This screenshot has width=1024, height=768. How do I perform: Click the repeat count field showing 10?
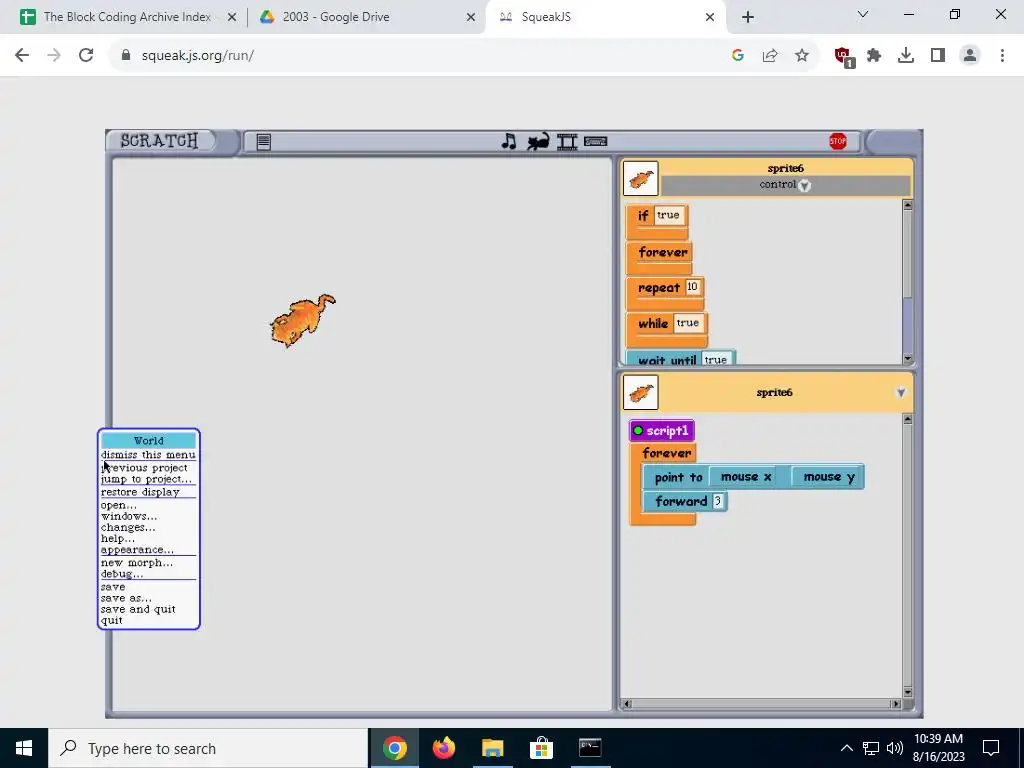click(692, 287)
